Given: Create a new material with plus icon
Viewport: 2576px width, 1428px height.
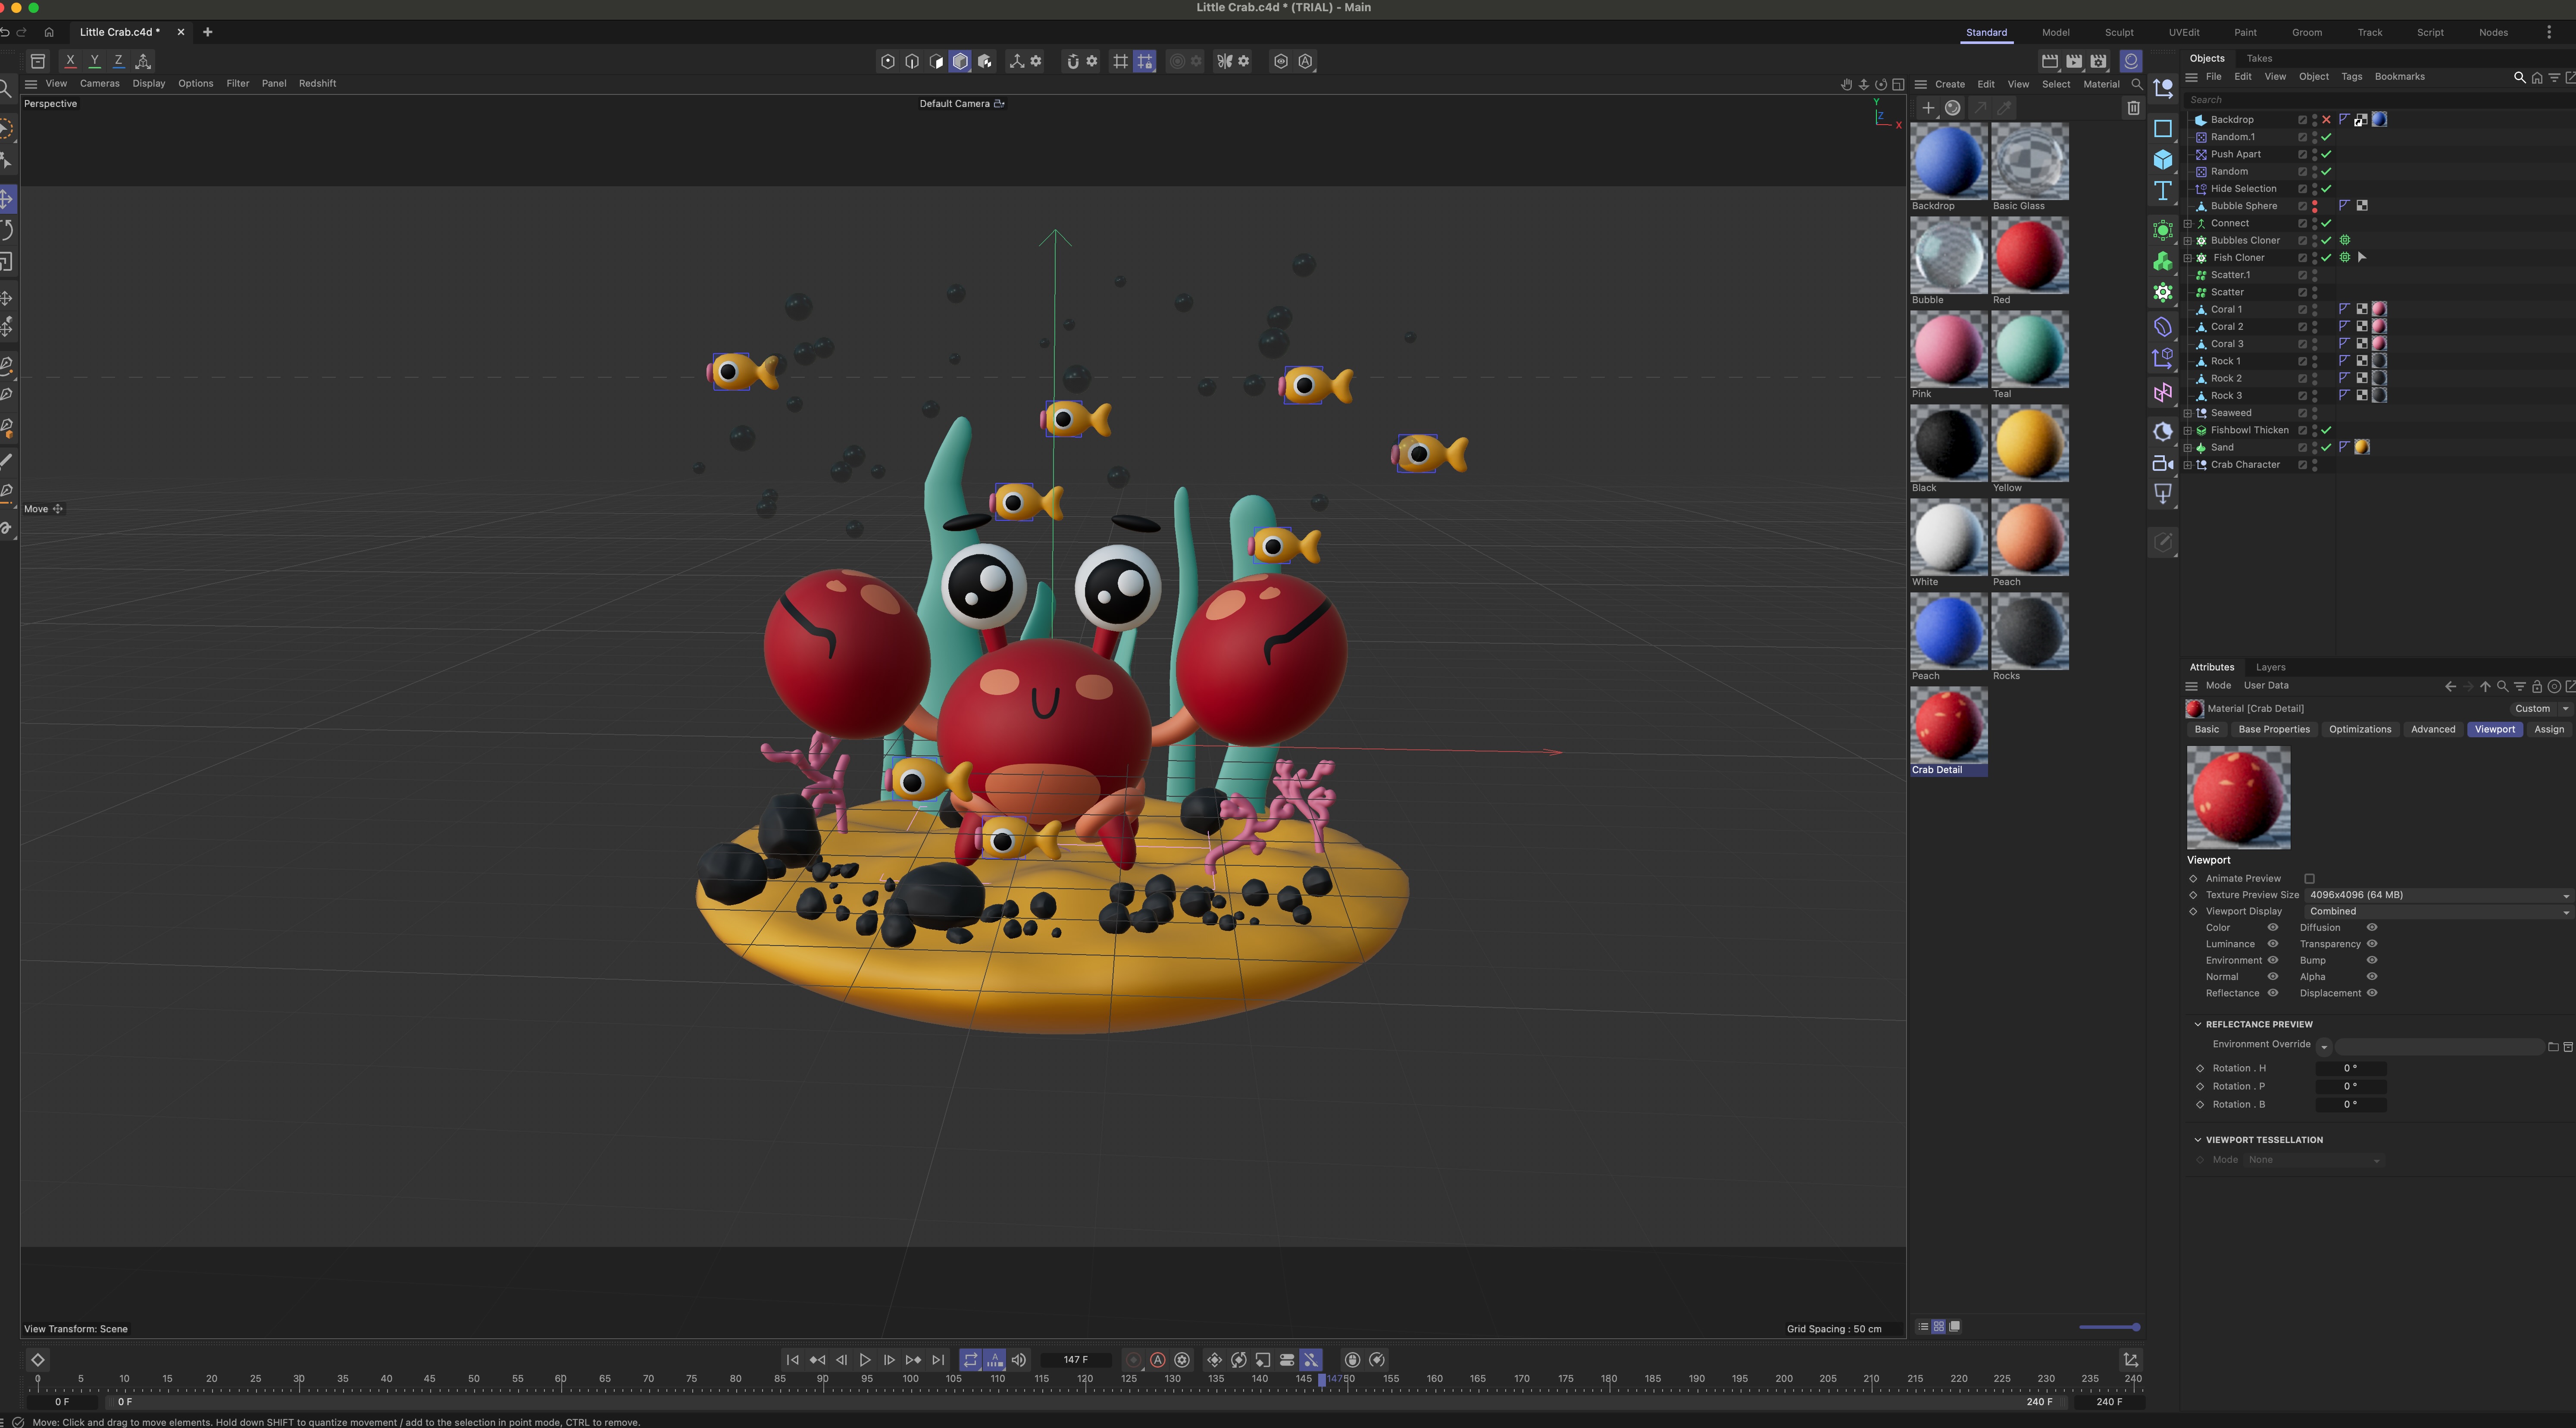Looking at the screenshot, I should (1928, 108).
